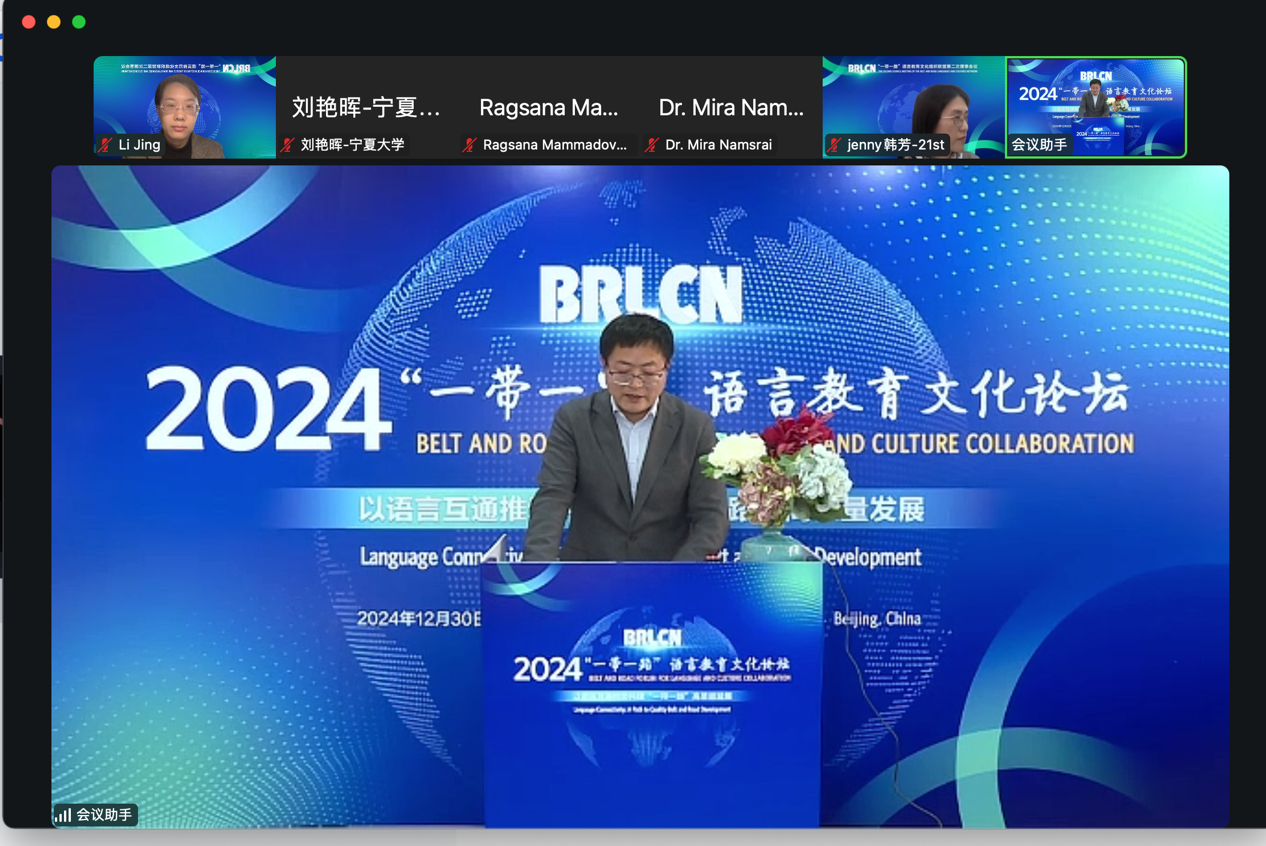Click the signal strength bars icon

point(63,815)
